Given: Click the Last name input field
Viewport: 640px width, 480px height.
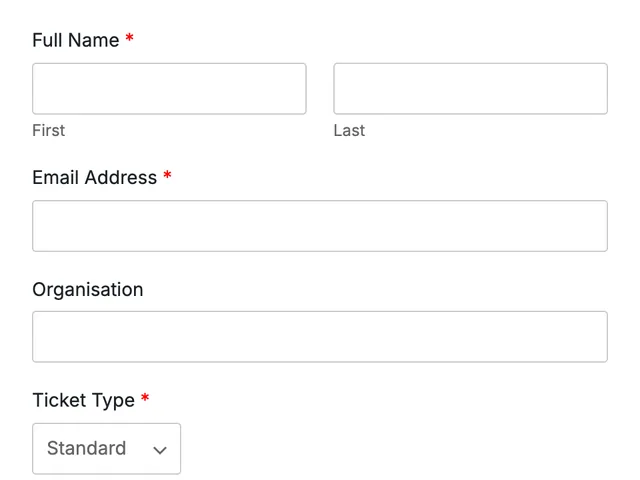Looking at the screenshot, I should pyautogui.click(x=470, y=89).
